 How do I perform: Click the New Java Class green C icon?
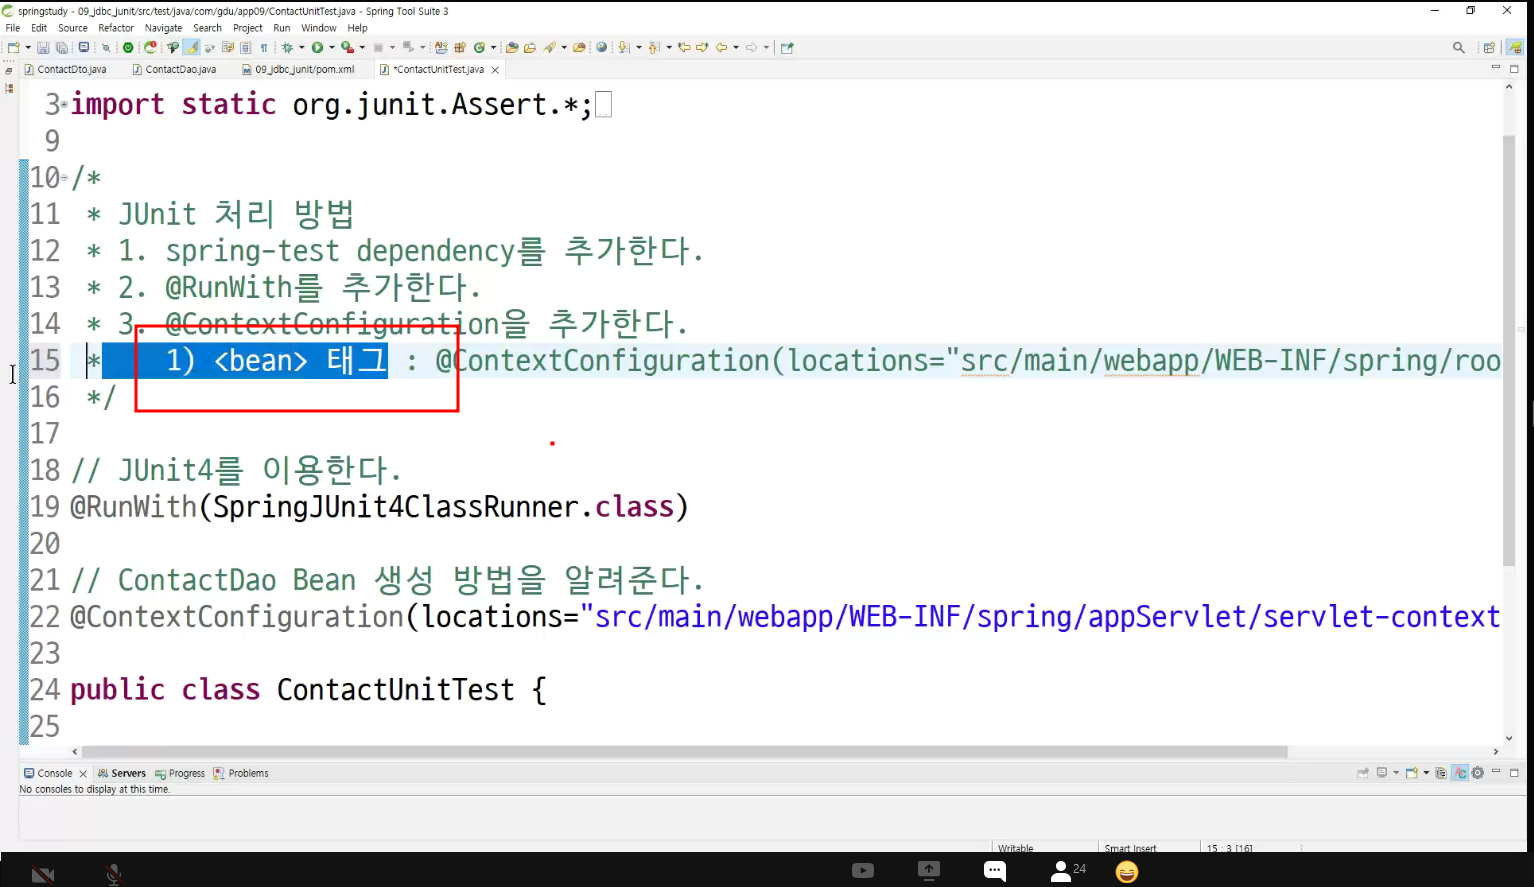tap(479, 47)
